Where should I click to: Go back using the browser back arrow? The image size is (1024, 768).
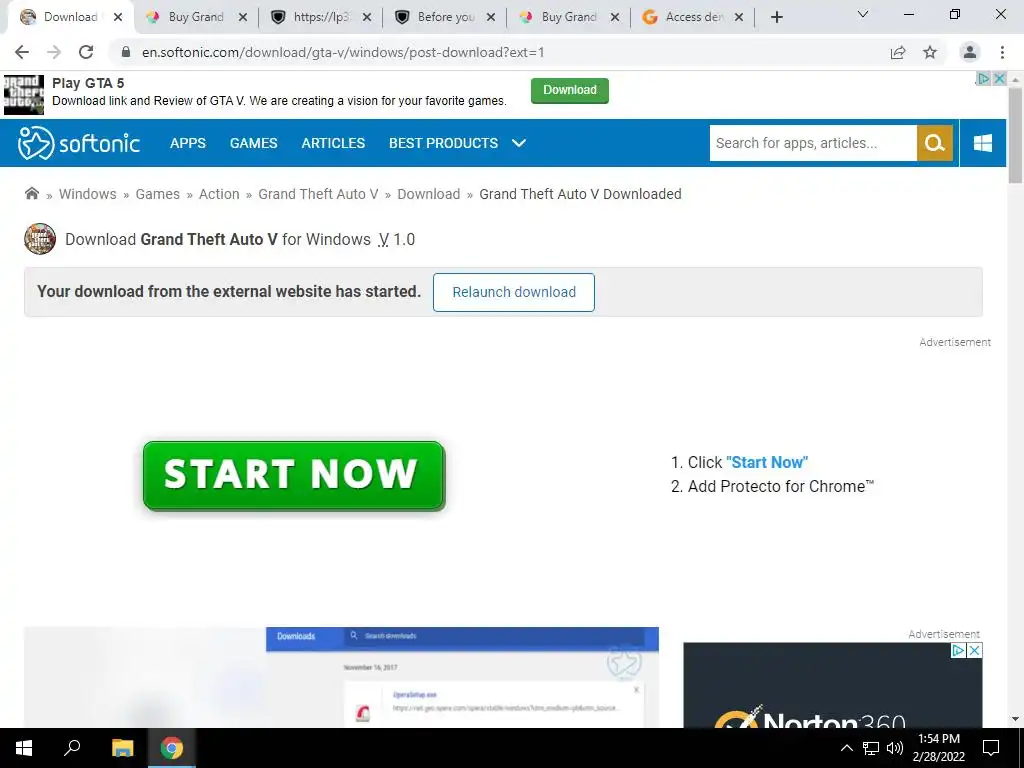22,52
